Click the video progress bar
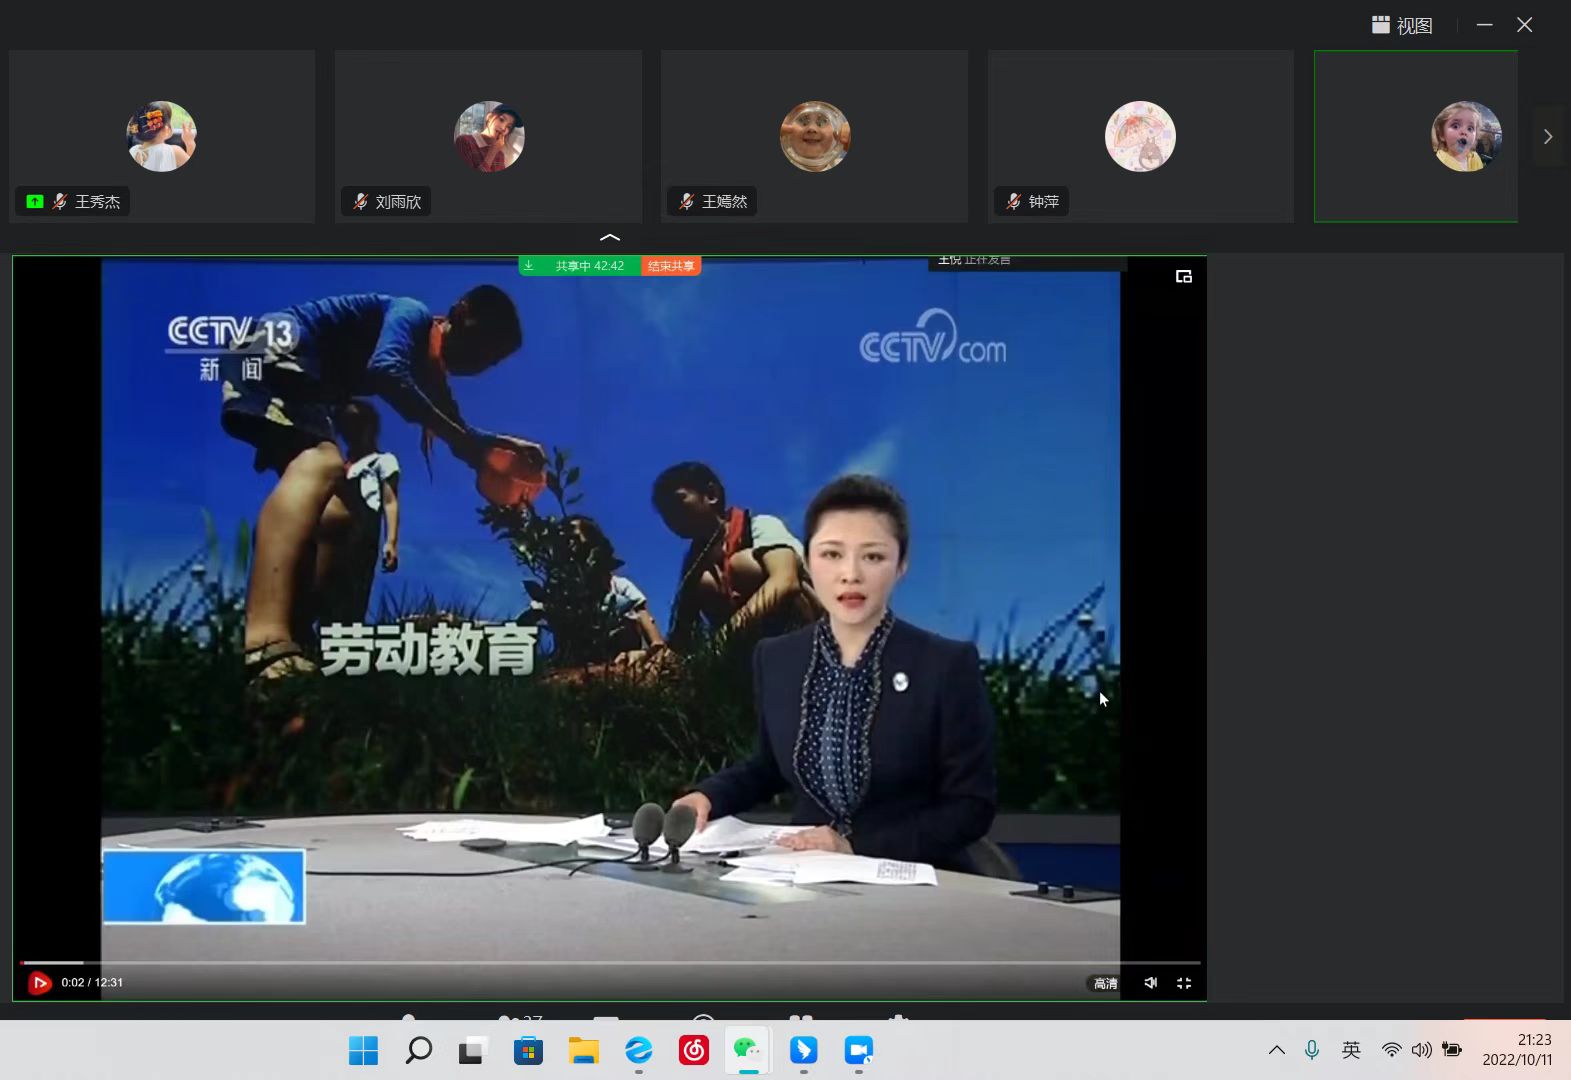The width and height of the screenshot is (1571, 1080). click(610, 963)
